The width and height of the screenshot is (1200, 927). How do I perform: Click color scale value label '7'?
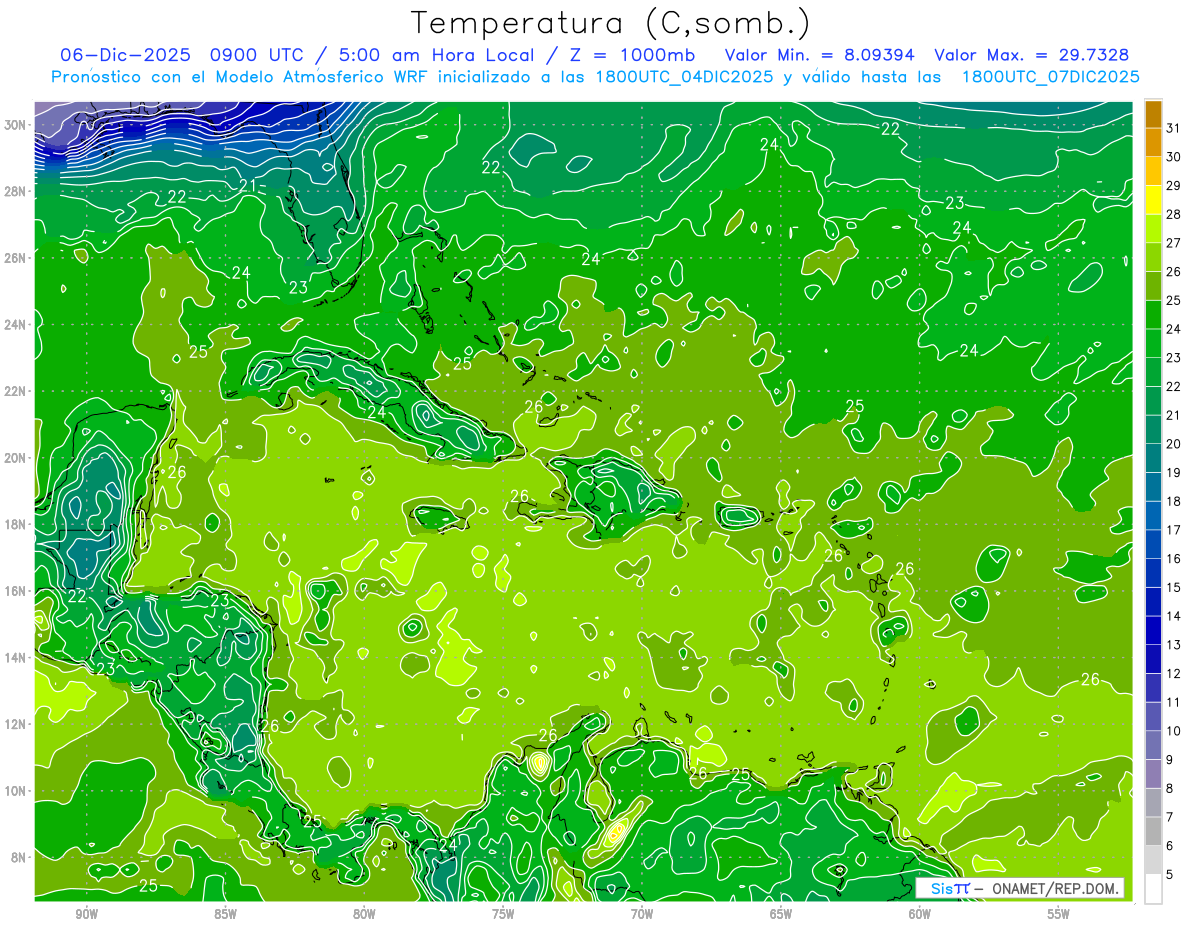pos(1171,817)
